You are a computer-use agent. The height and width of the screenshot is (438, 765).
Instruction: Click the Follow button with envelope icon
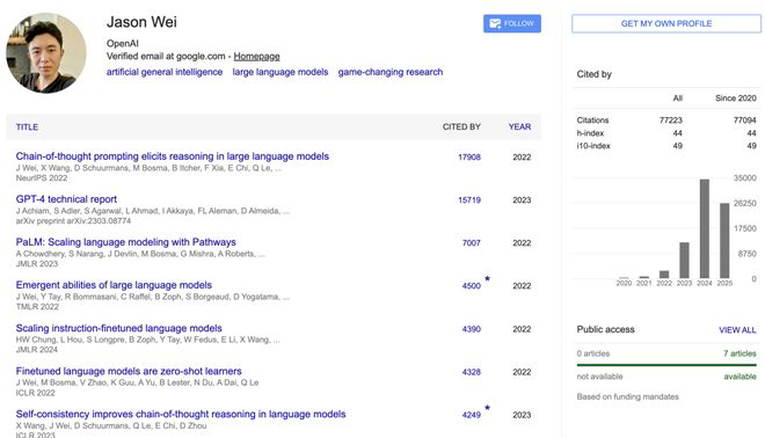[512, 23]
